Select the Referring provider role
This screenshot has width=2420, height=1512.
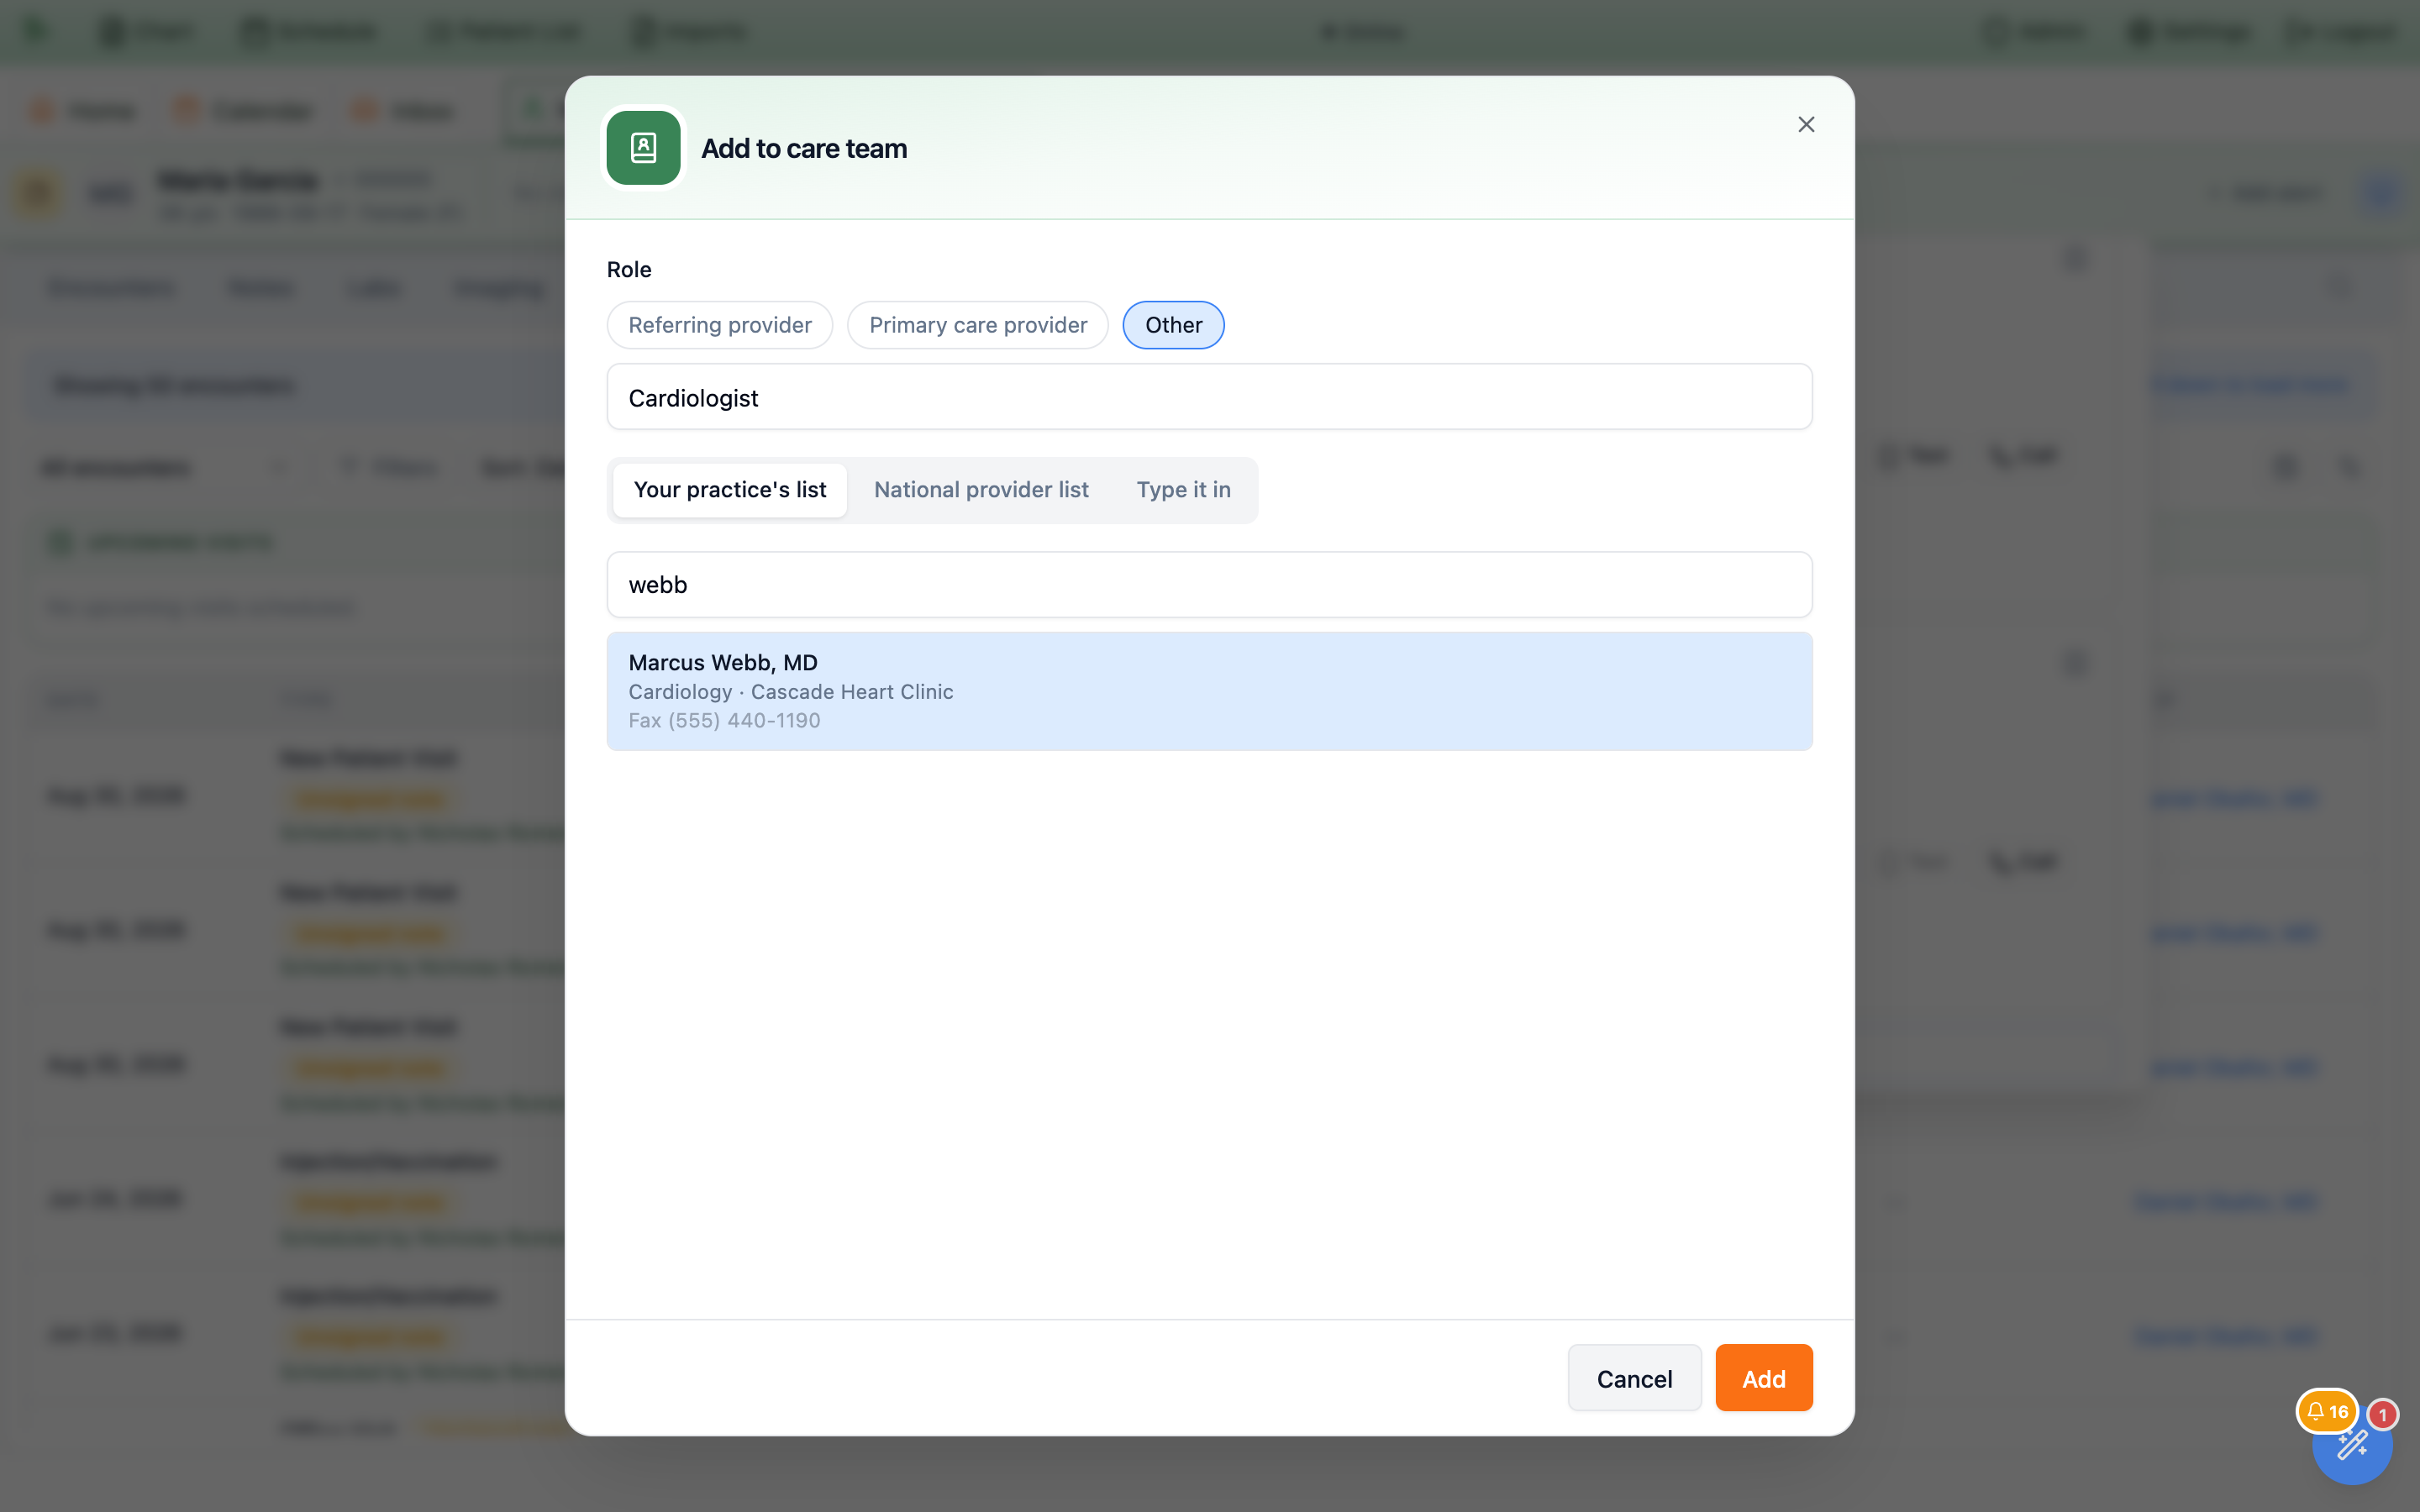click(x=720, y=325)
